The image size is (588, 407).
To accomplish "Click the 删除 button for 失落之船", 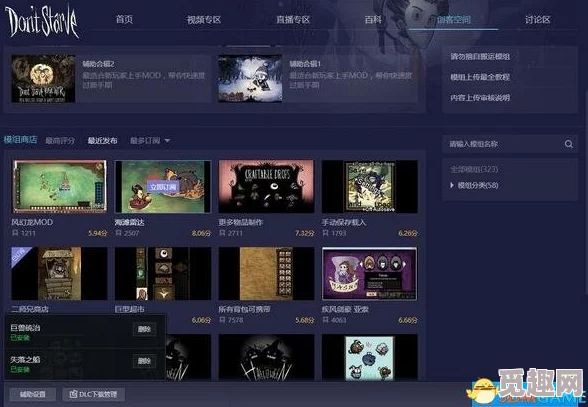I will [144, 361].
